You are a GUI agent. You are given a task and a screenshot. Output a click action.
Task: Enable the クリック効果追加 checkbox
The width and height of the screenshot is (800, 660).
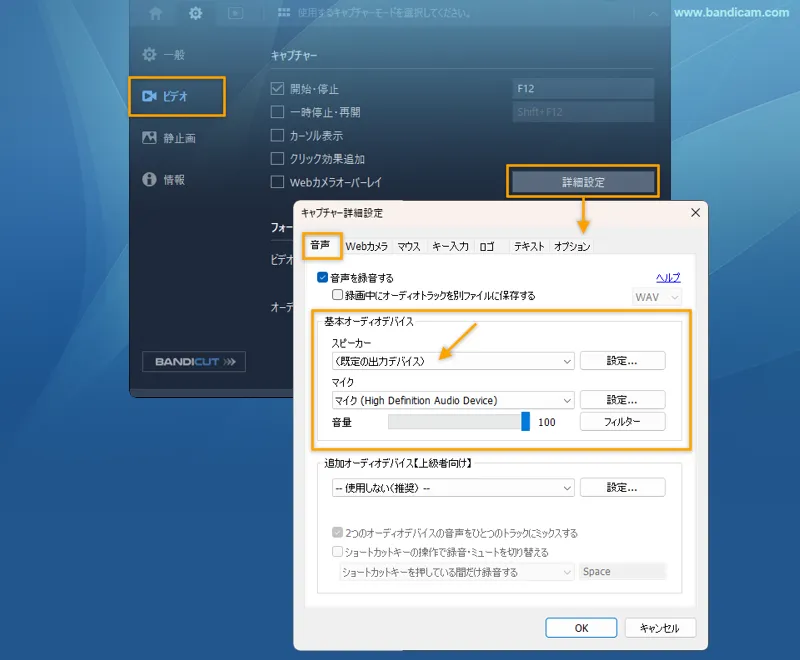[277, 159]
